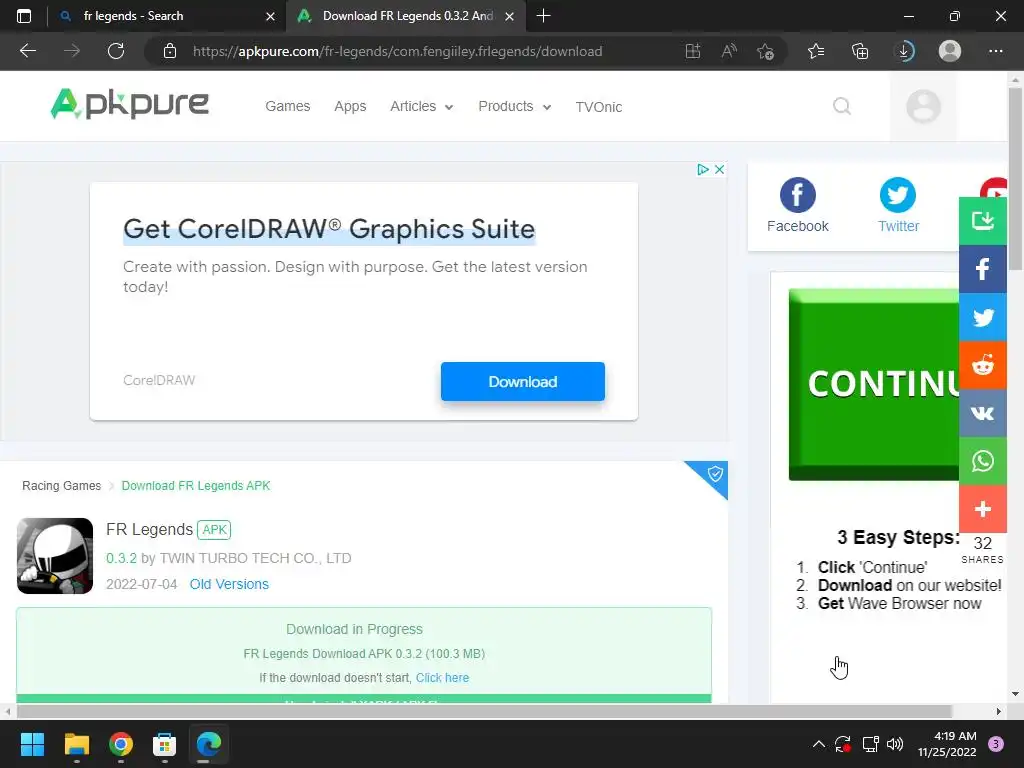Image resolution: width=1024 pixels, height=768 pixels.
Task: Open the TVOnic menu item
Action: tap(599, 107)
